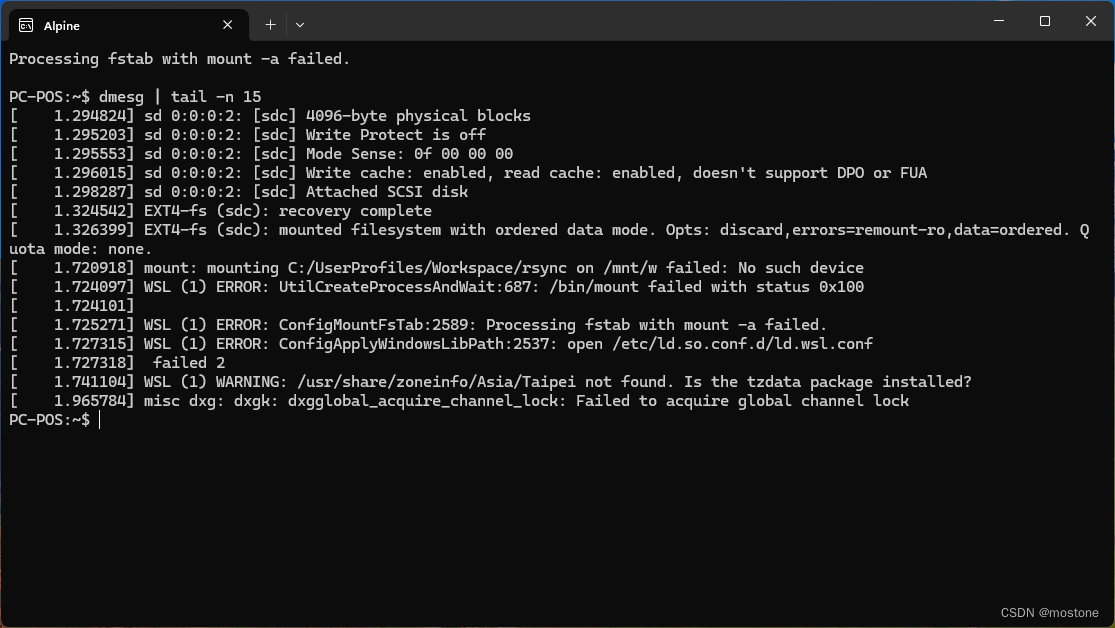This screenshot has width=1115, height=628.
Task: Click the close button of the terminal window
Action: click(x=1089, y=20)
